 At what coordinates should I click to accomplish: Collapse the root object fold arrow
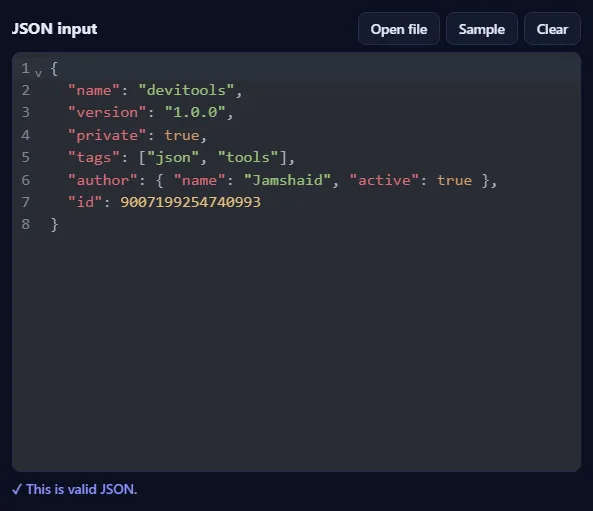tap(38, 73)
